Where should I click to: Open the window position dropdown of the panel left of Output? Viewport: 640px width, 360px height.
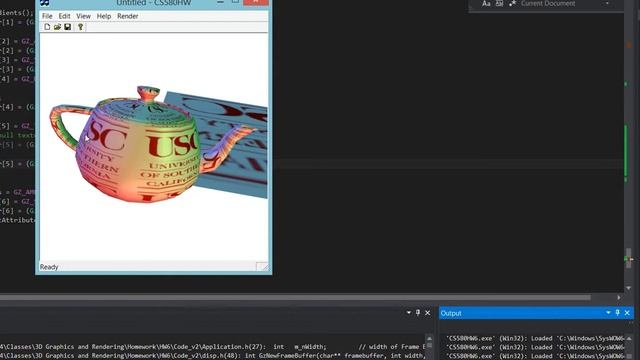coord(409,313)
